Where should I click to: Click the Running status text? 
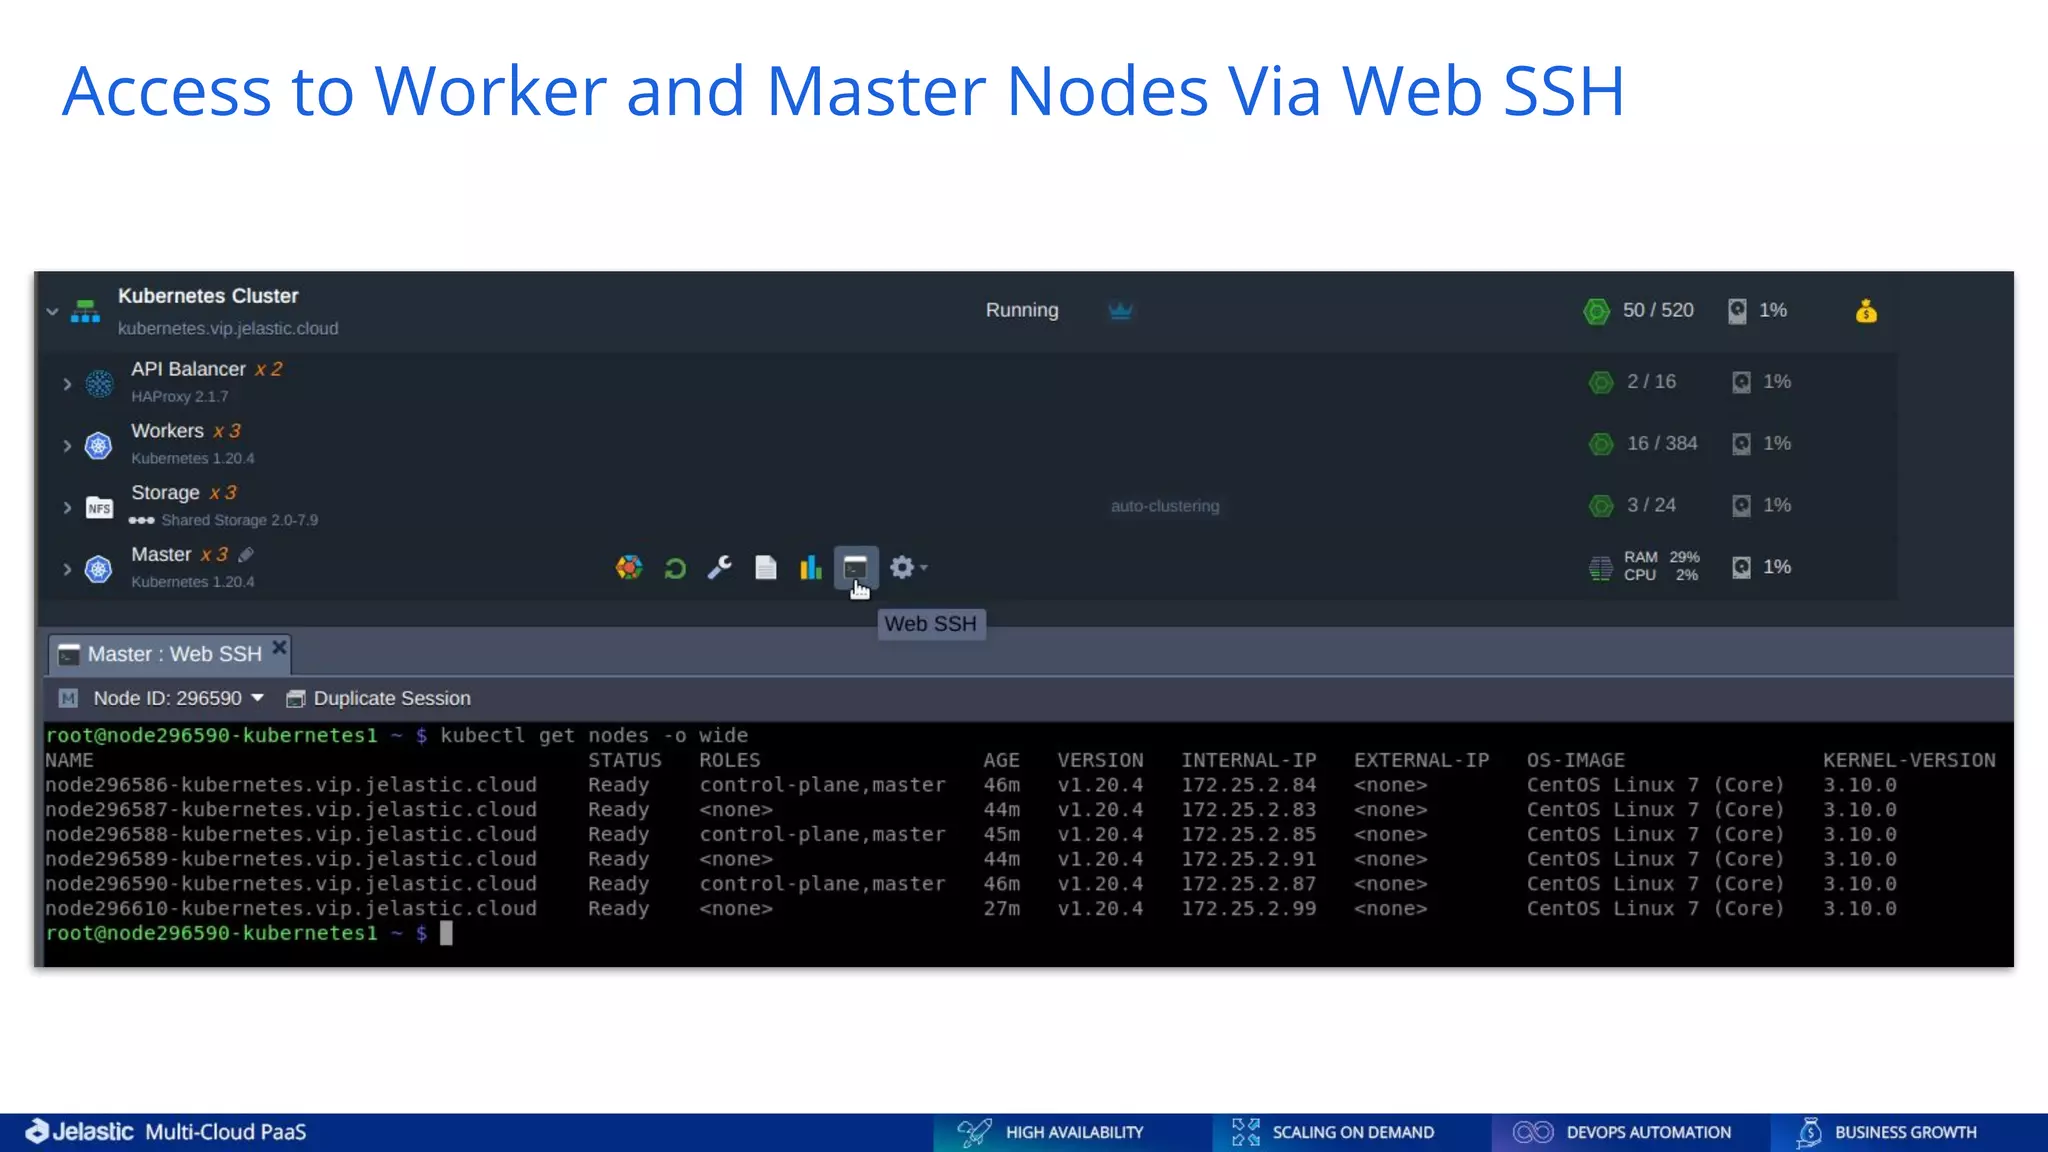1022,310
